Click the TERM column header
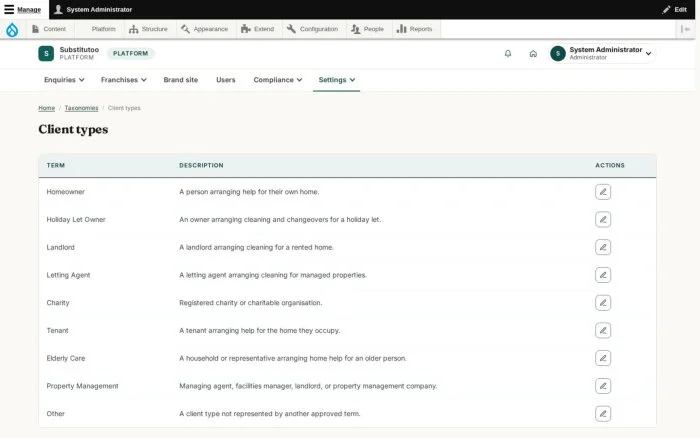This screenshot has height=438, width=700. pyautogui.click(x=56, y=165)
